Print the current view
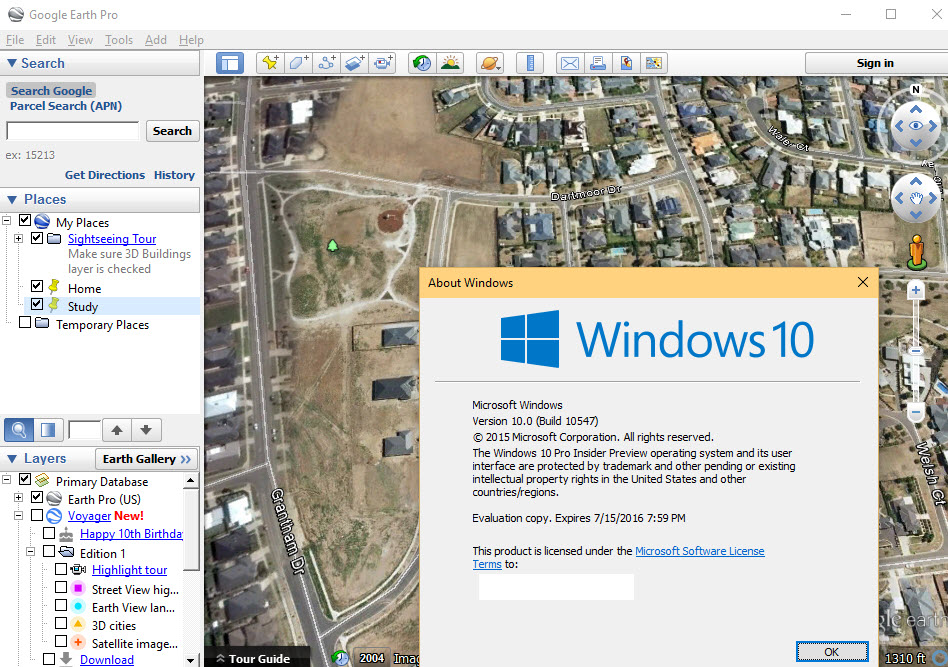Viewport: 948px width, 667px height. tap(598, 63)
